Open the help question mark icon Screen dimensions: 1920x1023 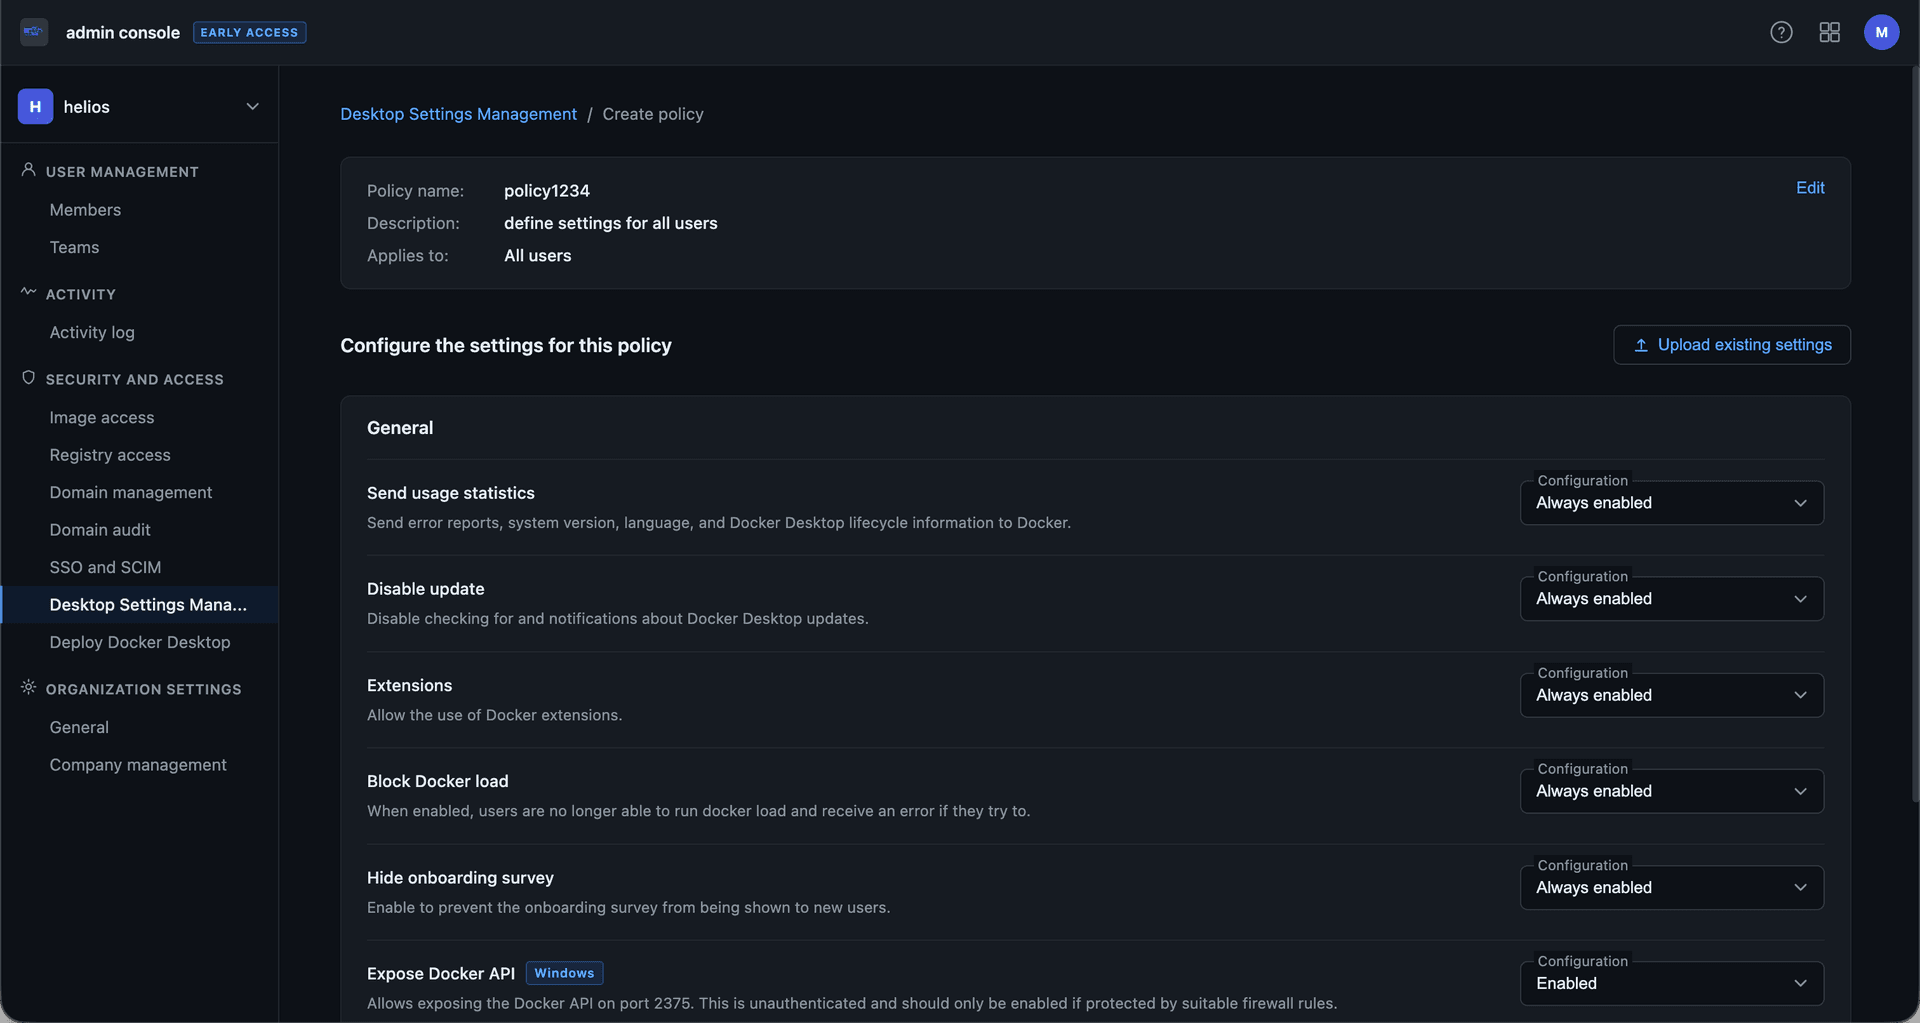pos(1781,32)
